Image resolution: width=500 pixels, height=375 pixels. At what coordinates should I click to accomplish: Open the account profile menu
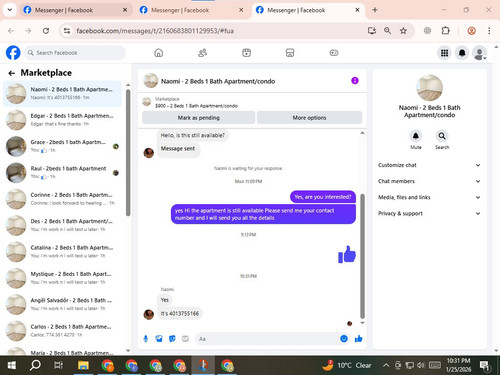click(480, 53)
